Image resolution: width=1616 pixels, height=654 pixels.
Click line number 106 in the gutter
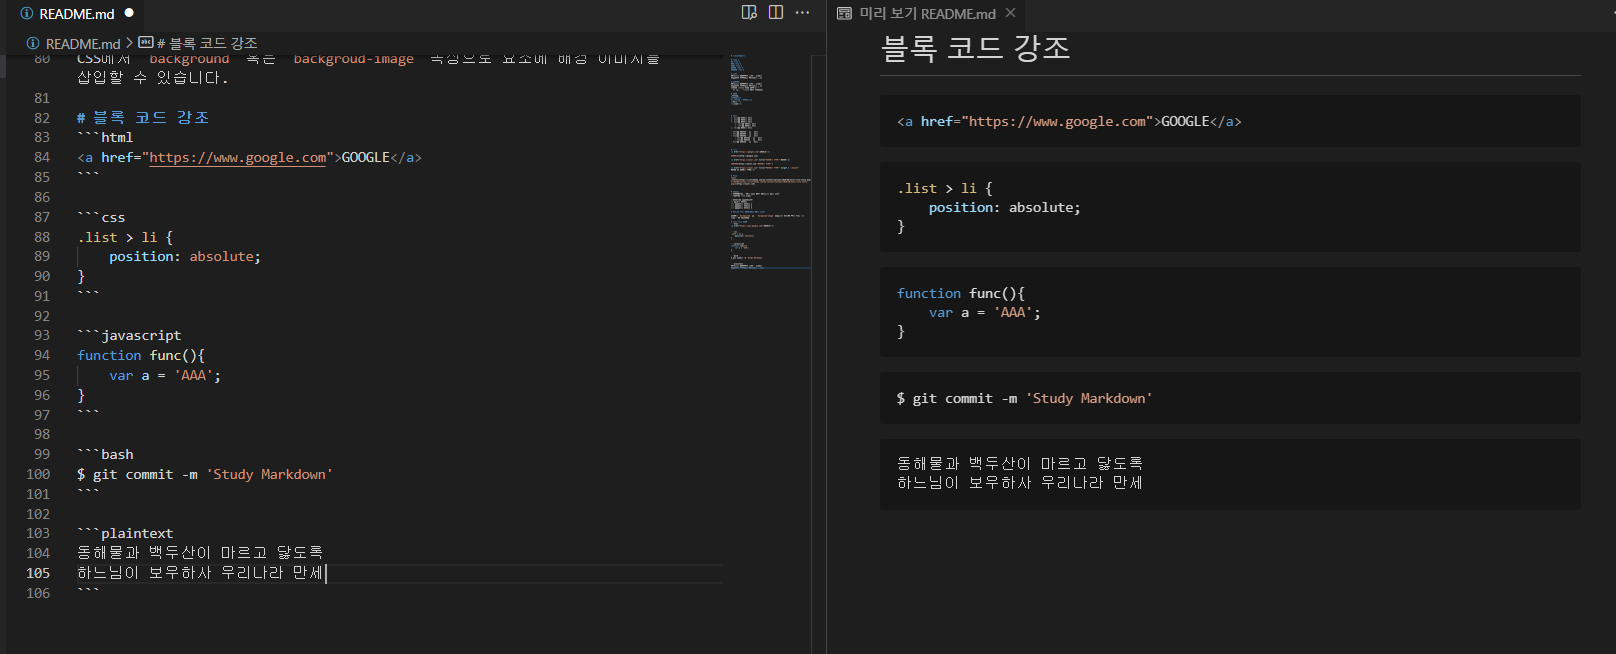click(x=38, y=593)
